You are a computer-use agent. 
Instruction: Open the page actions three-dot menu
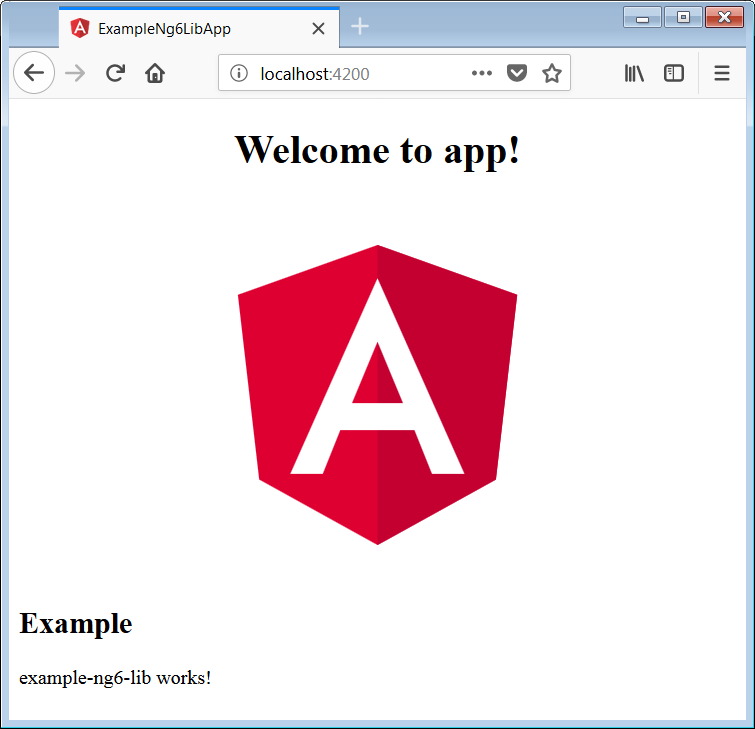coord(481,73)
